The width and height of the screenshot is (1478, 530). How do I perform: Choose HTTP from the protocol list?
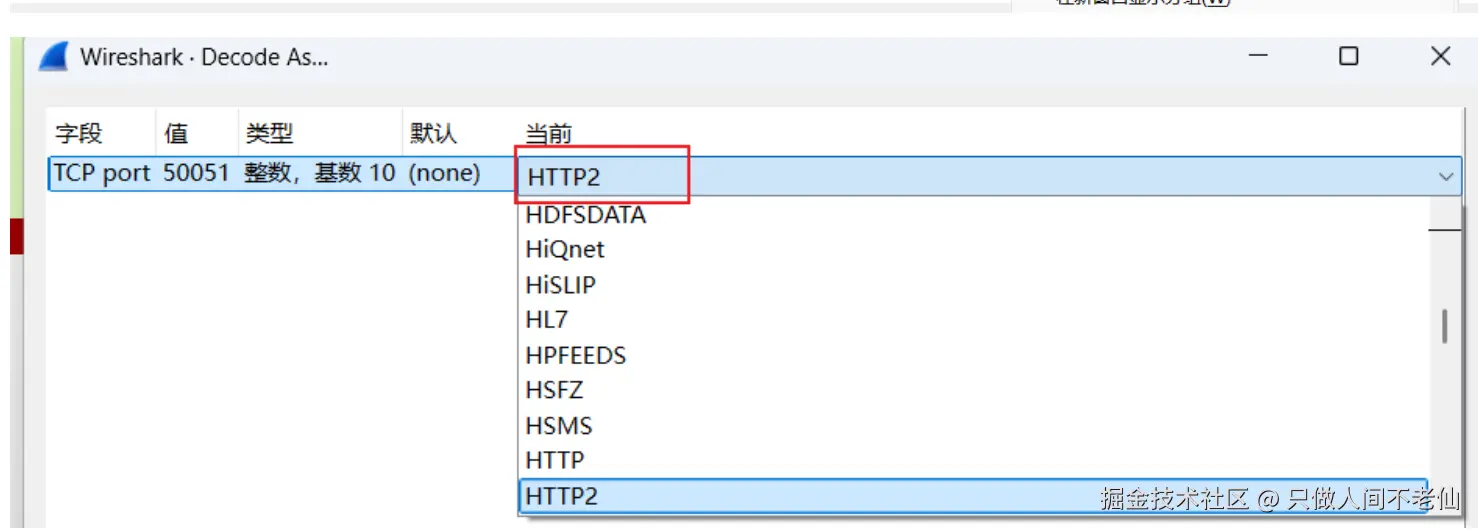pyautogui.click(x=555, y=461)
